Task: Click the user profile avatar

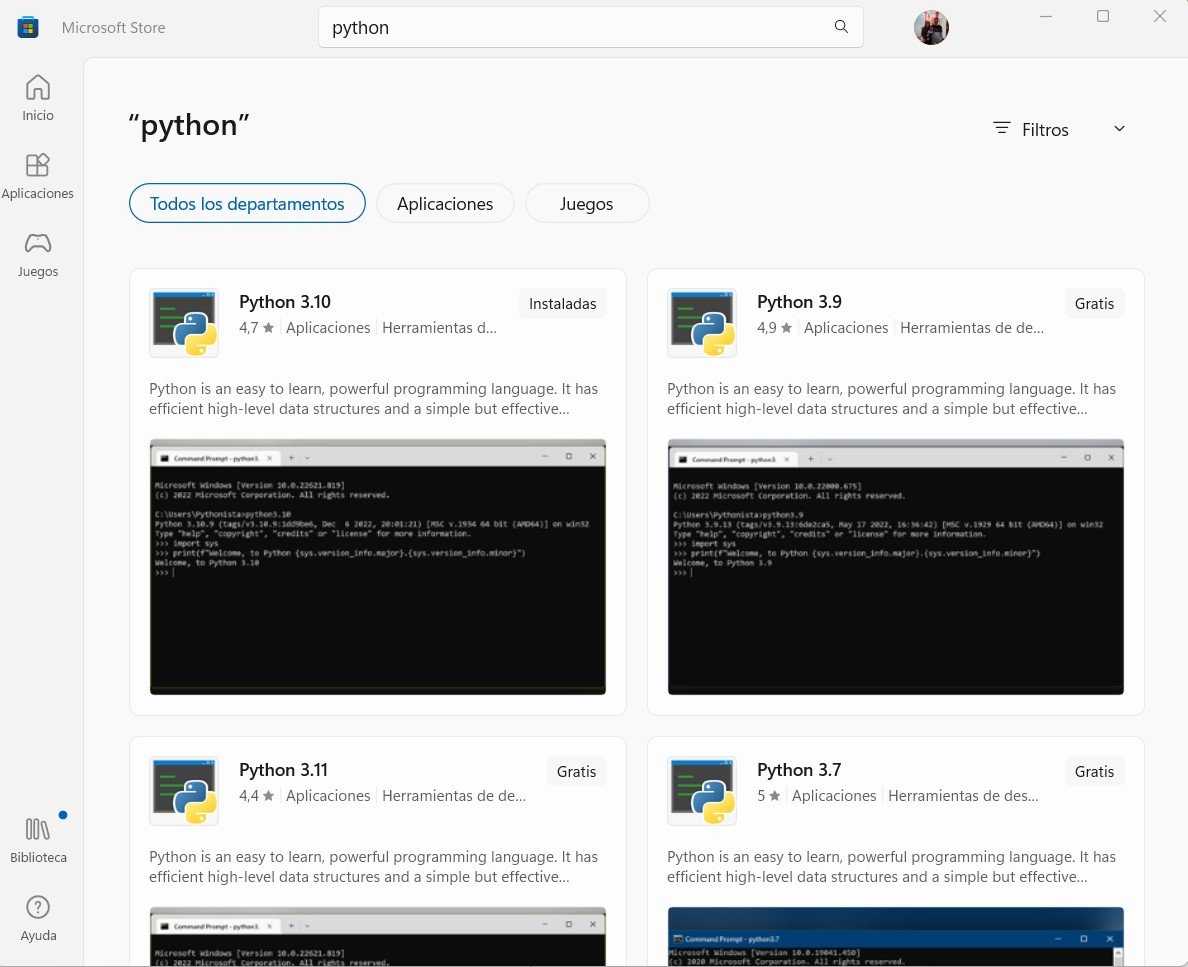Action: (x=931, y=27)
